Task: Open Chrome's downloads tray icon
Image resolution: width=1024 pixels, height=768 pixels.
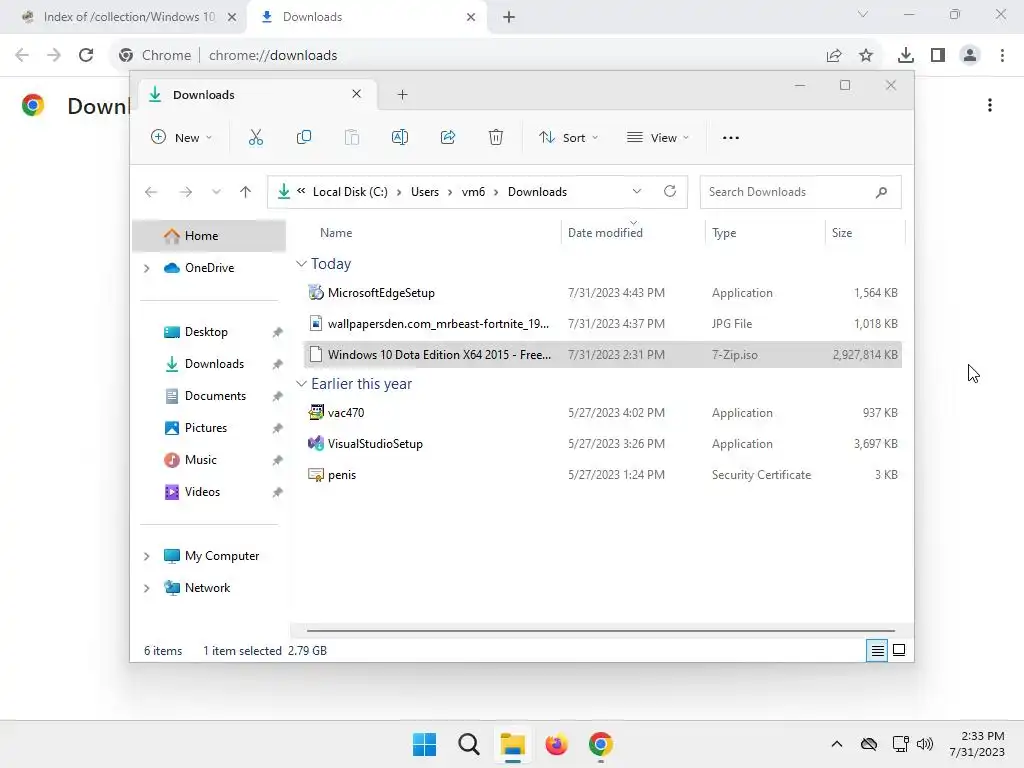Action: tap(905, 56)
